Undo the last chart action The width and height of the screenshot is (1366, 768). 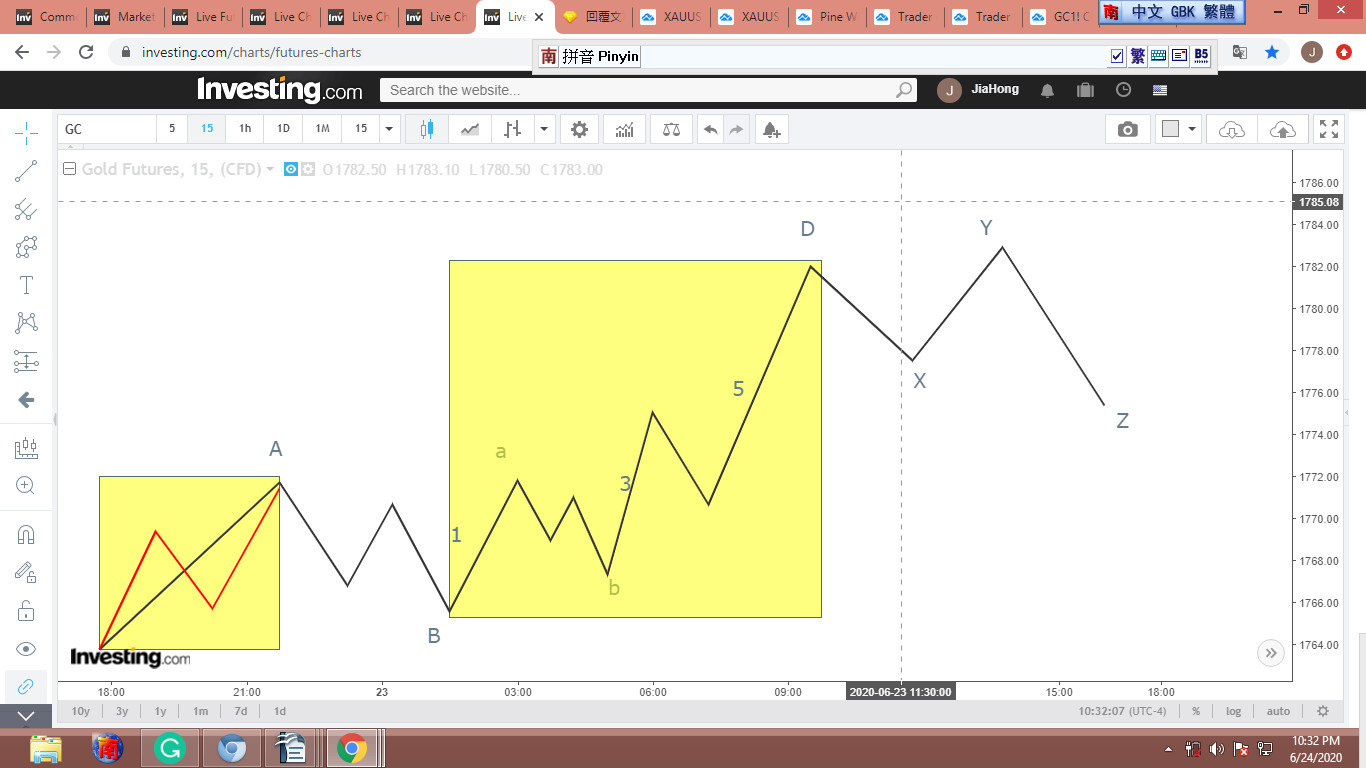710,129
